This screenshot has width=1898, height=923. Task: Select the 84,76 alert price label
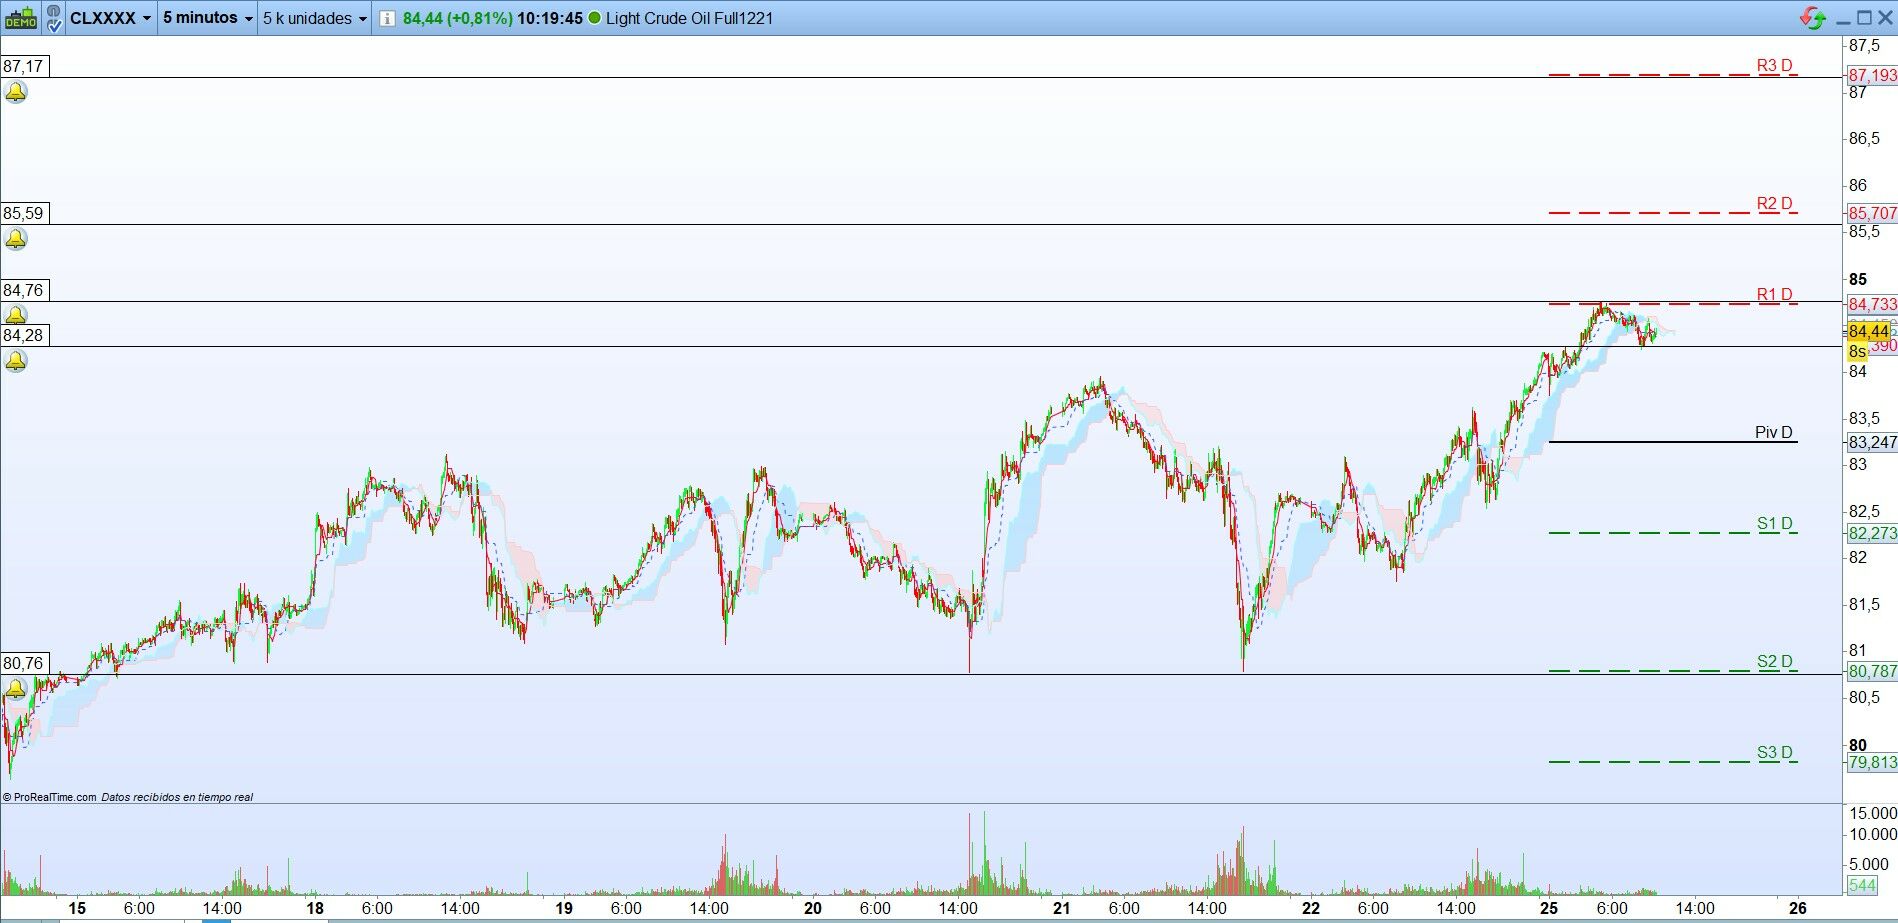24,290
